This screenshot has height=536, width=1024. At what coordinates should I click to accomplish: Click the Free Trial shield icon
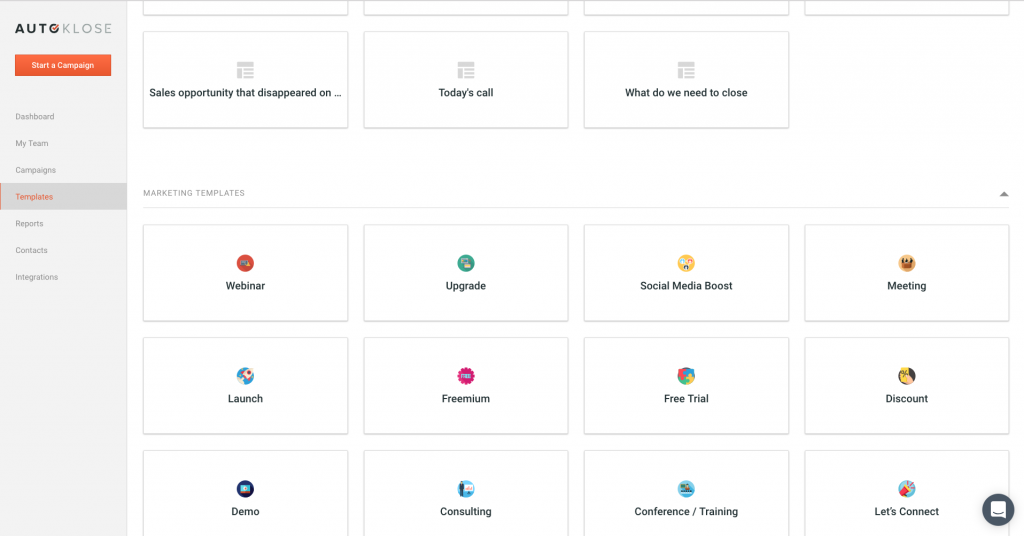686,376
